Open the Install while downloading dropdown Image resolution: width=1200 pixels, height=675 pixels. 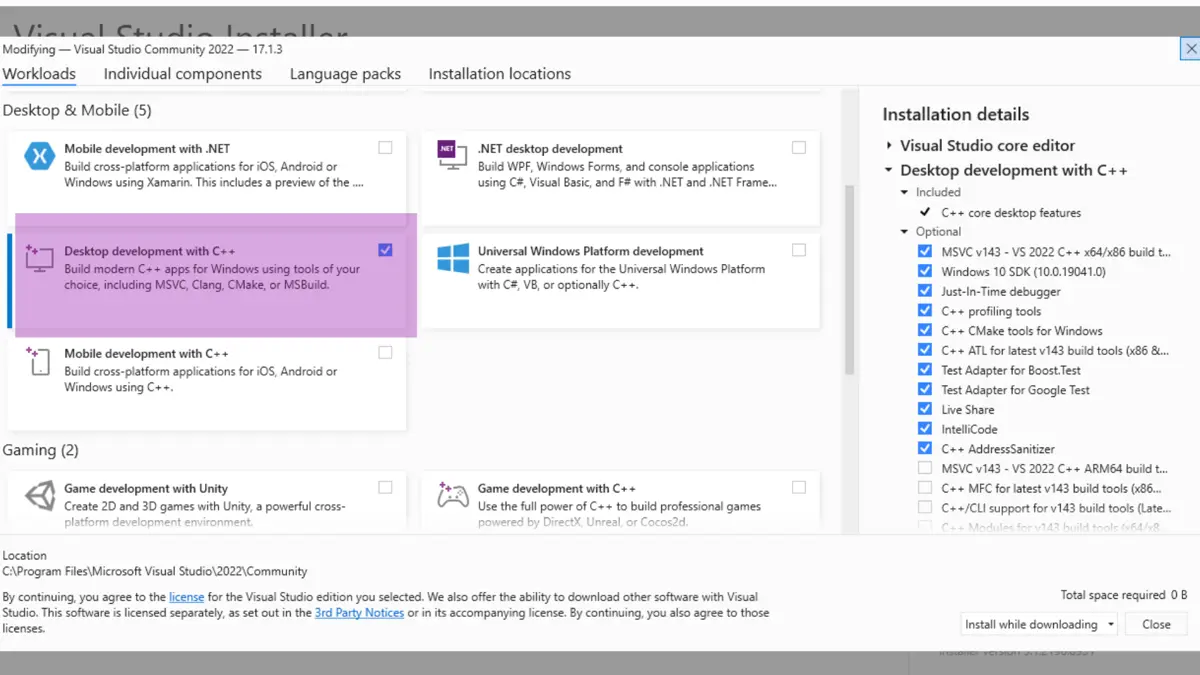(1039, 624)
